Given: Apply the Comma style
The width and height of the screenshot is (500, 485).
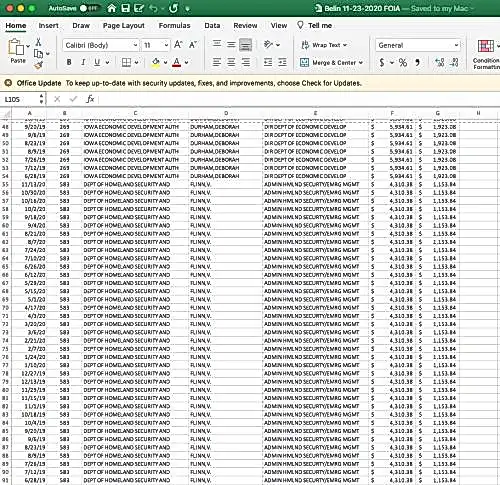Looking at the screenshot, I should (417, 62).
